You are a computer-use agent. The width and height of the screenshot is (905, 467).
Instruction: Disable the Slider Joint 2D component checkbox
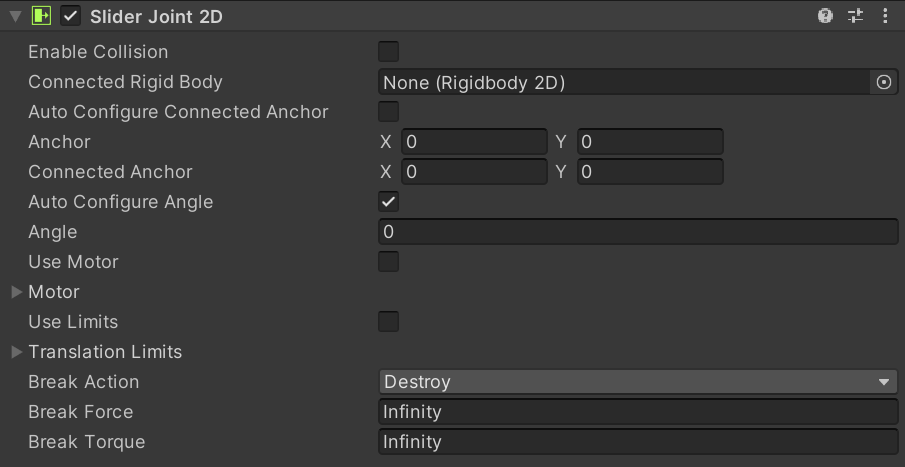point(70,16)
